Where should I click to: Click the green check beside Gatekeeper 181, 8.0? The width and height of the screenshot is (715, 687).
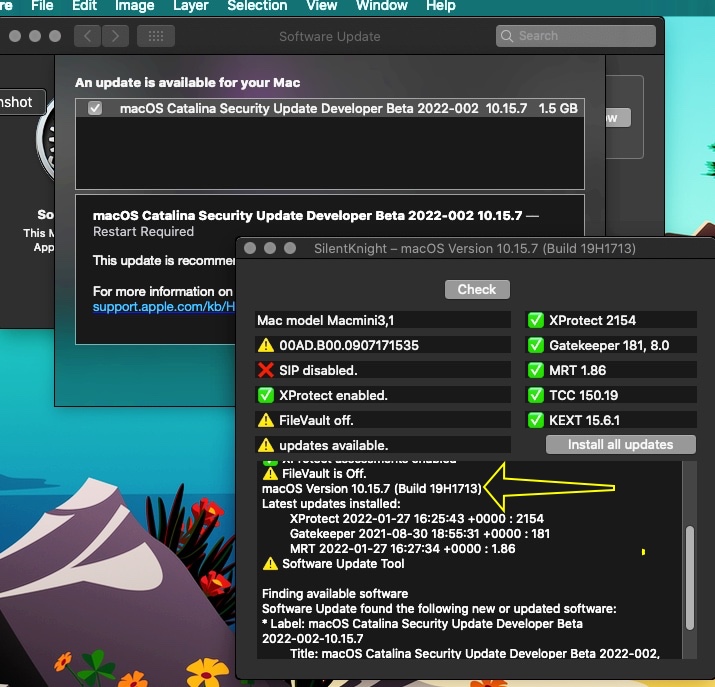535,345
